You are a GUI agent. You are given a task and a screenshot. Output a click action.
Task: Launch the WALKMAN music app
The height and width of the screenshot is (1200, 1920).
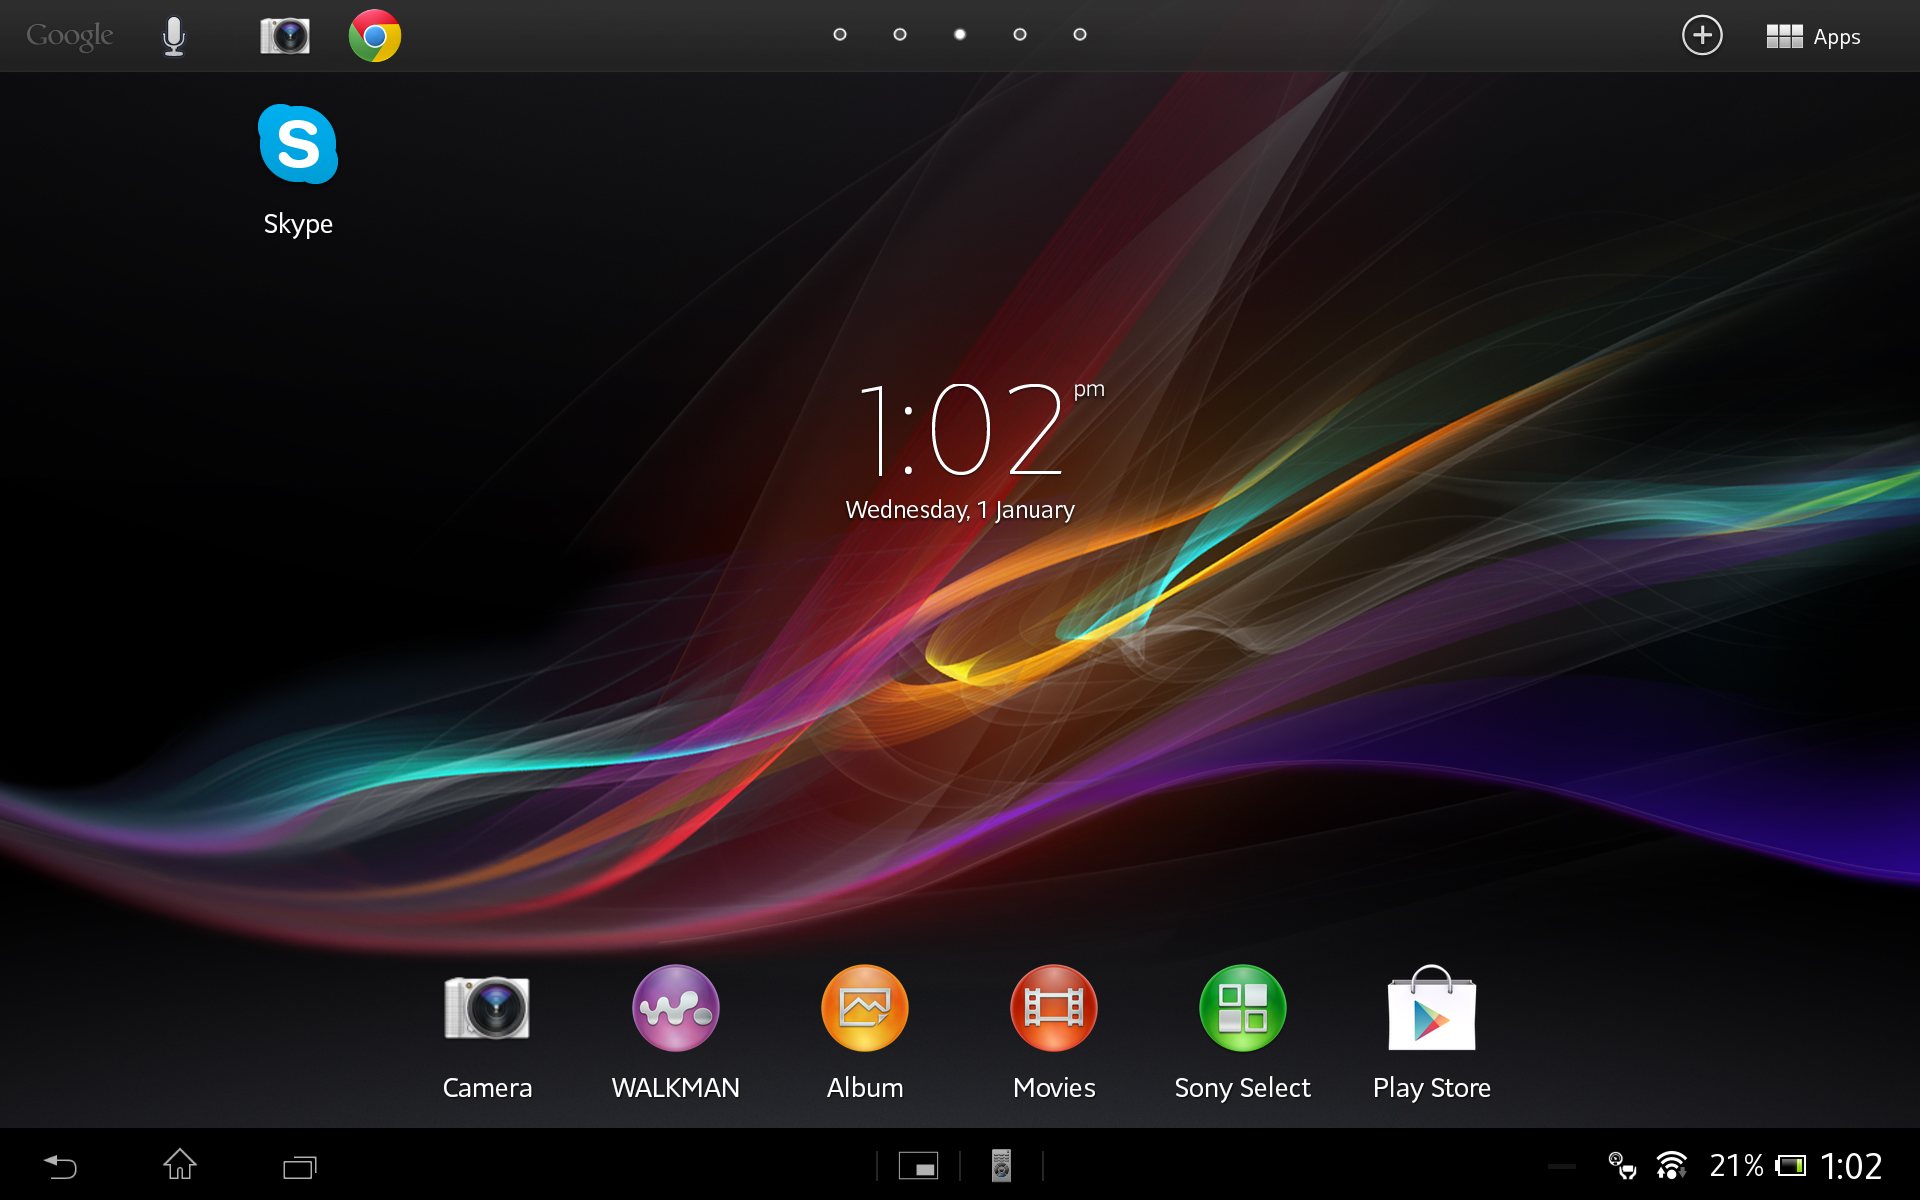coord(676,1034)
